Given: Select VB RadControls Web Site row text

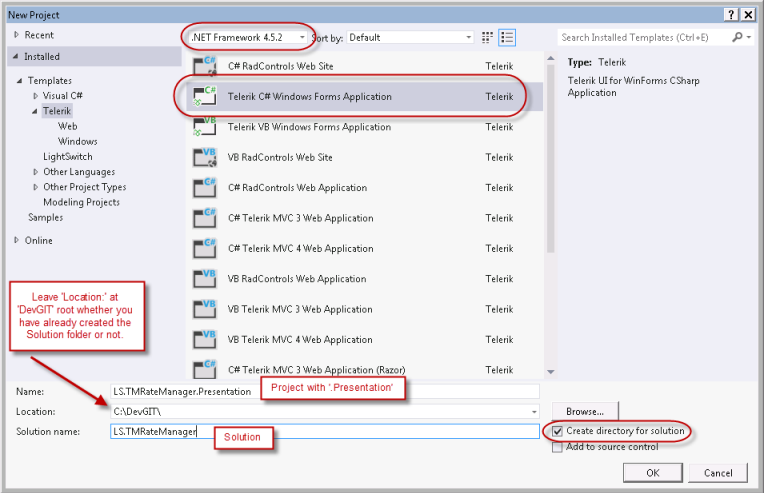Looking at the screenshot, I should [280, 157].
